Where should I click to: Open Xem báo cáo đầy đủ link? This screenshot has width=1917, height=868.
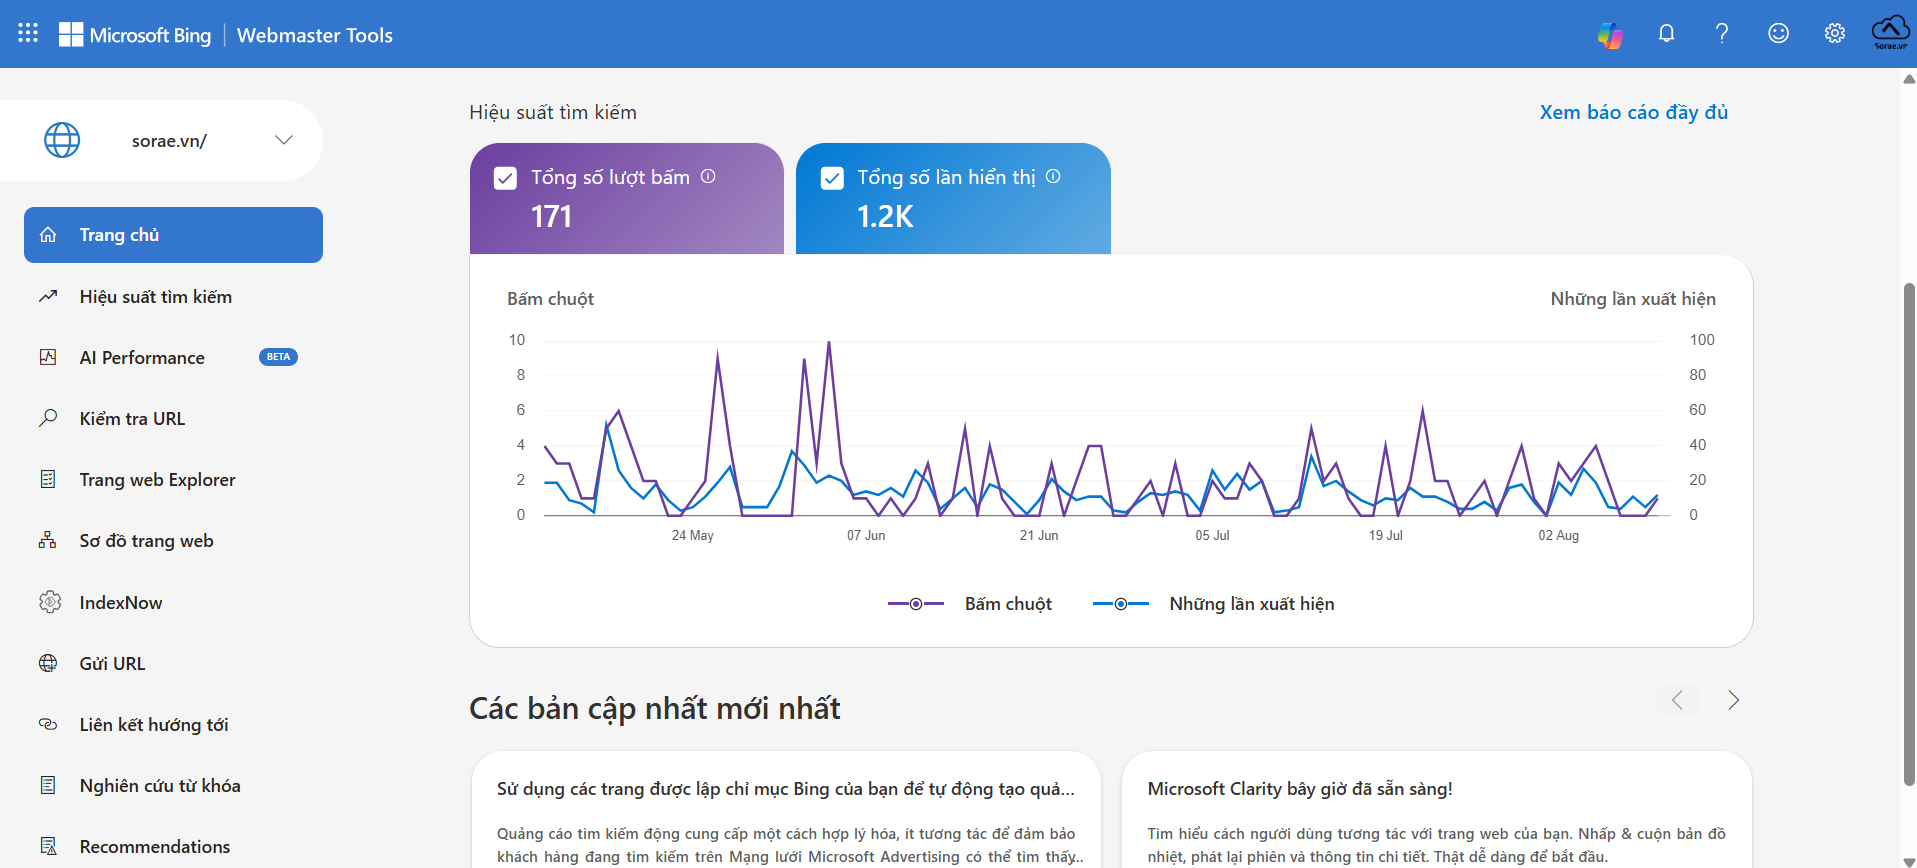[1634, 112]
